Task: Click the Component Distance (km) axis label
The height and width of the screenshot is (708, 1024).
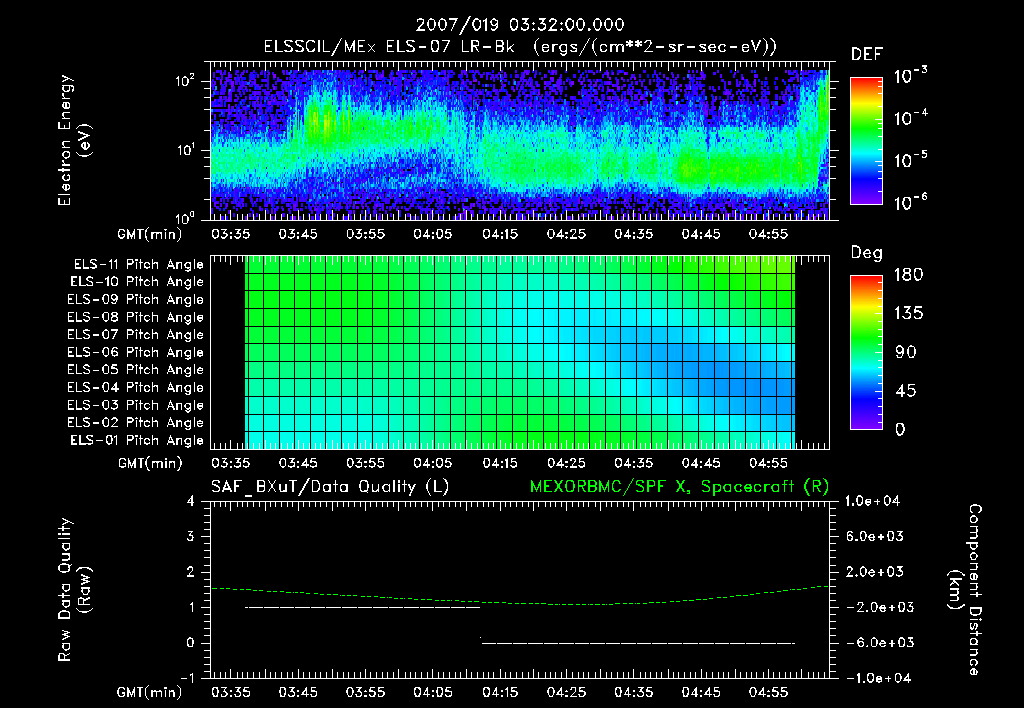Action: (964, 590)
